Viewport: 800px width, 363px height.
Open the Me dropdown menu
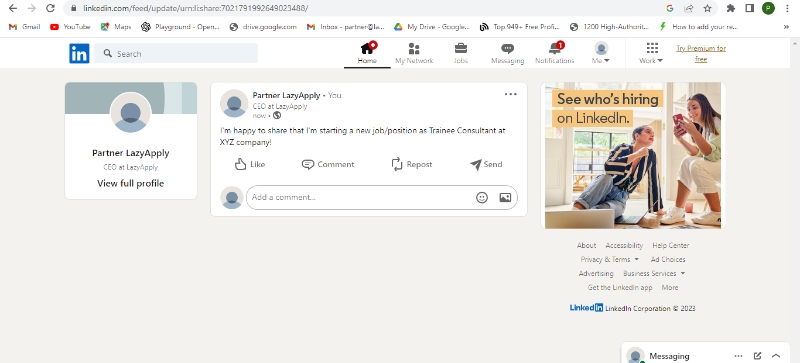(x=601, y=54)
